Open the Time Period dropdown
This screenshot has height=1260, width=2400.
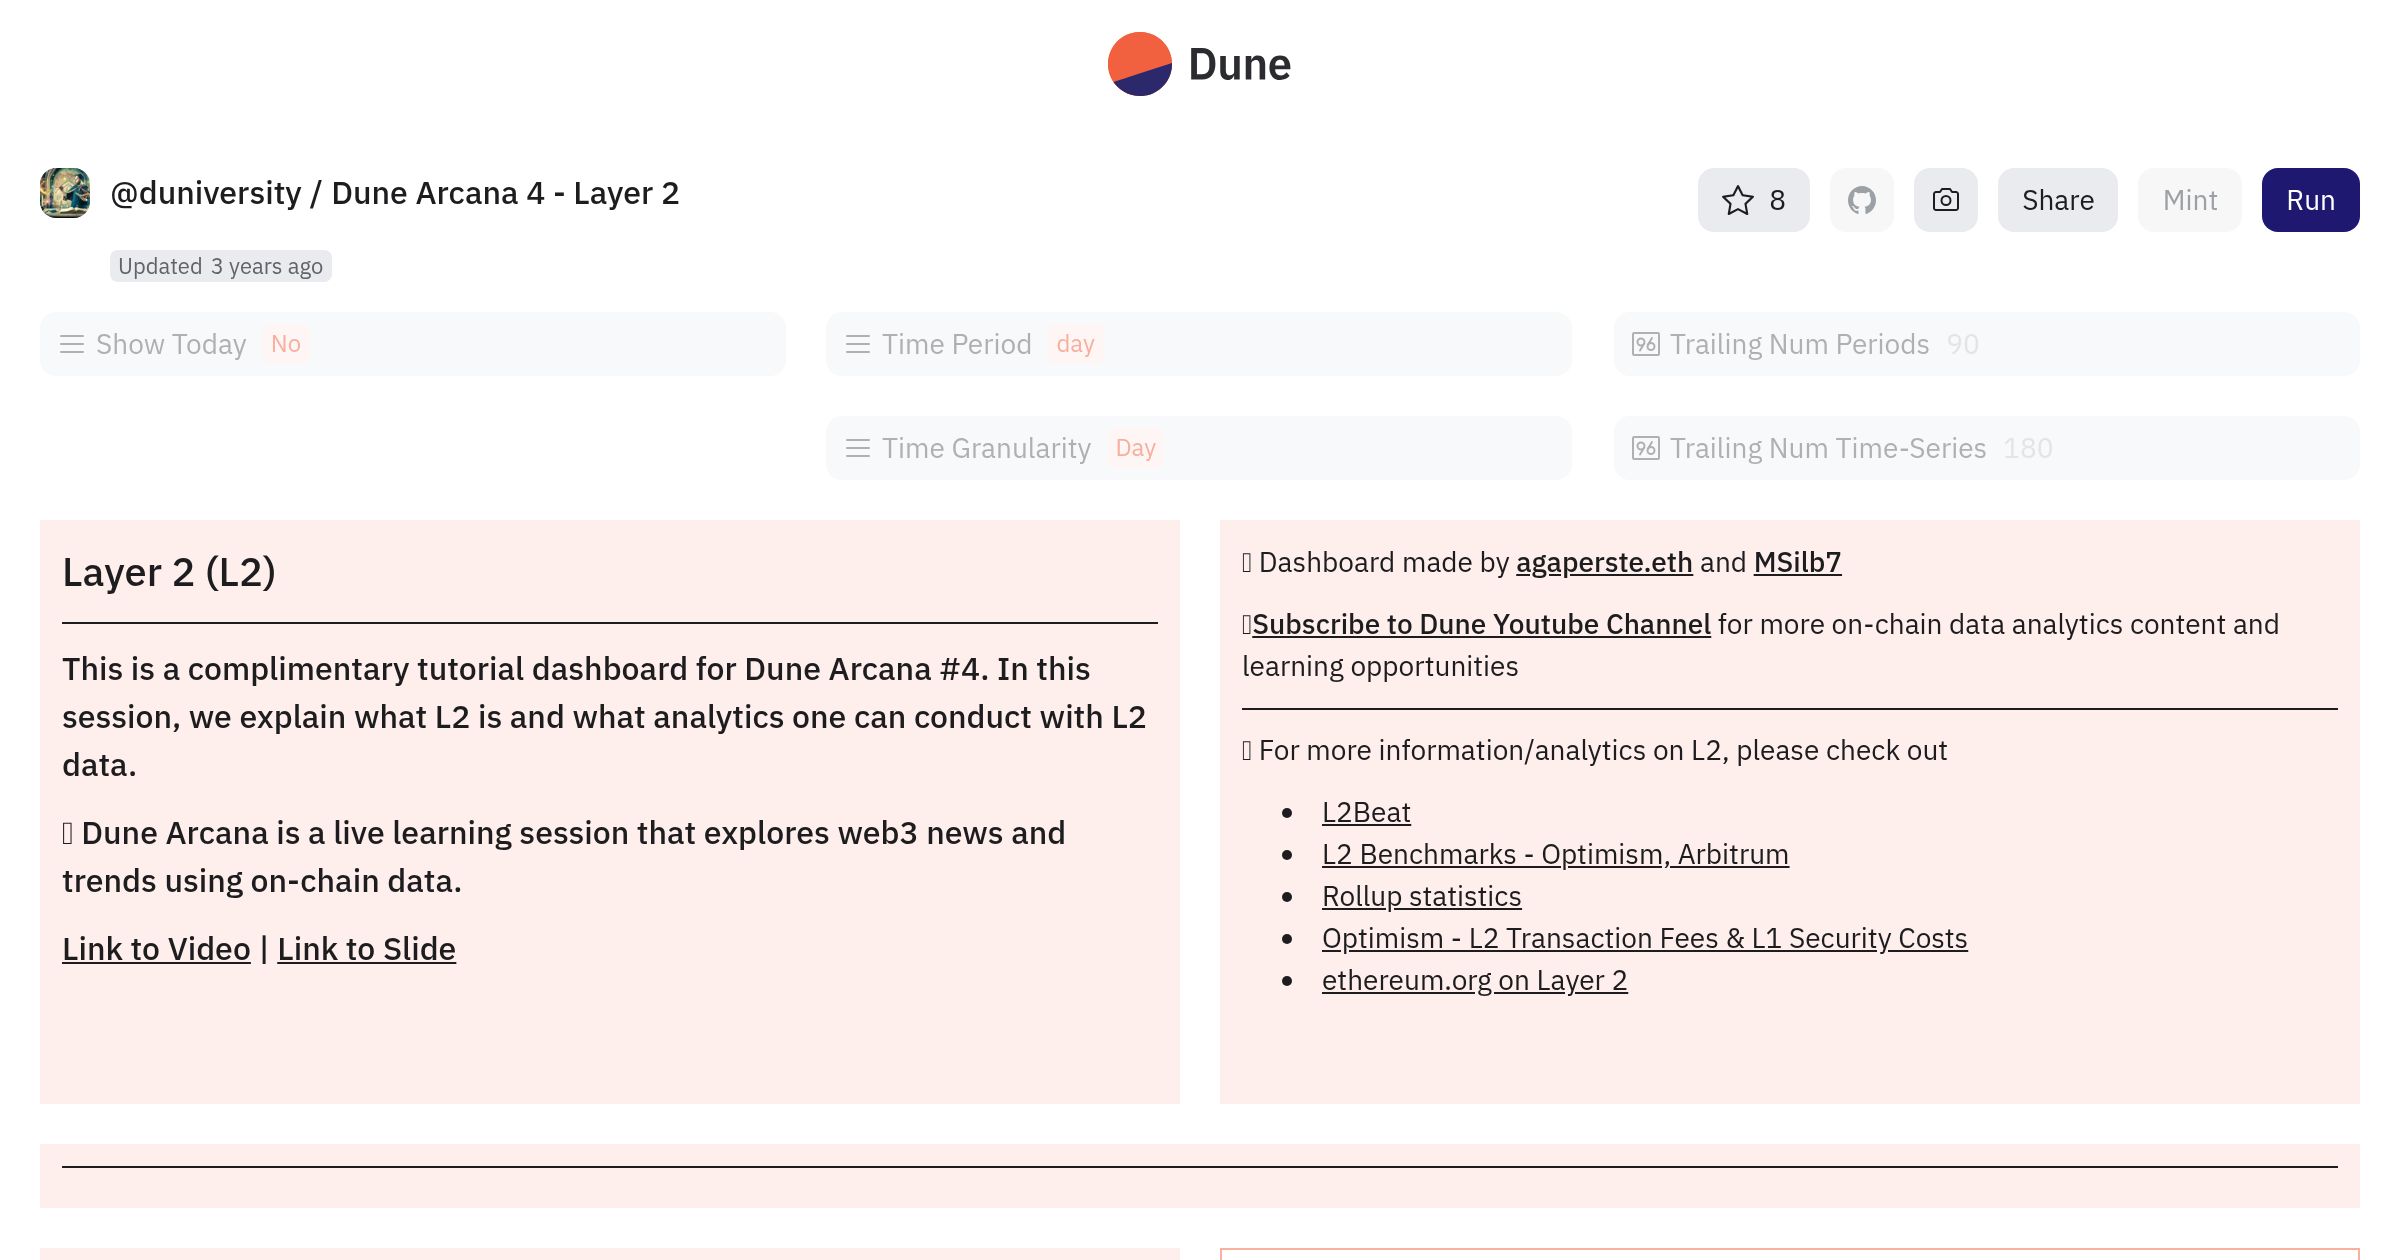click(1198, 344)
